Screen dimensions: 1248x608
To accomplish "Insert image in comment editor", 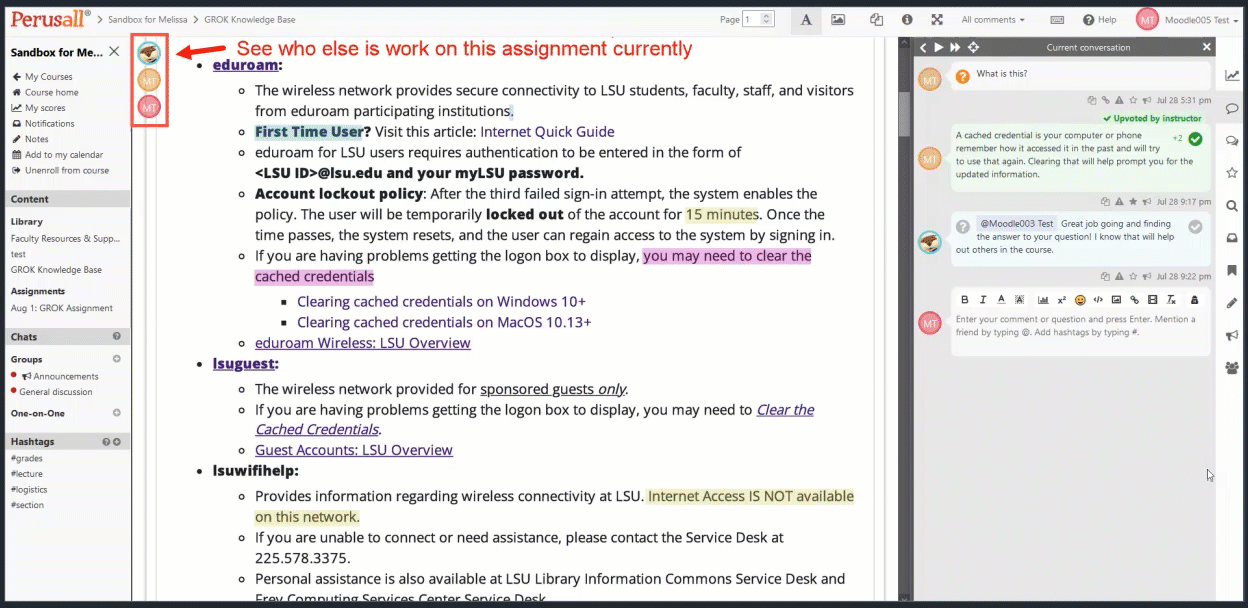I will (1116, 300).
